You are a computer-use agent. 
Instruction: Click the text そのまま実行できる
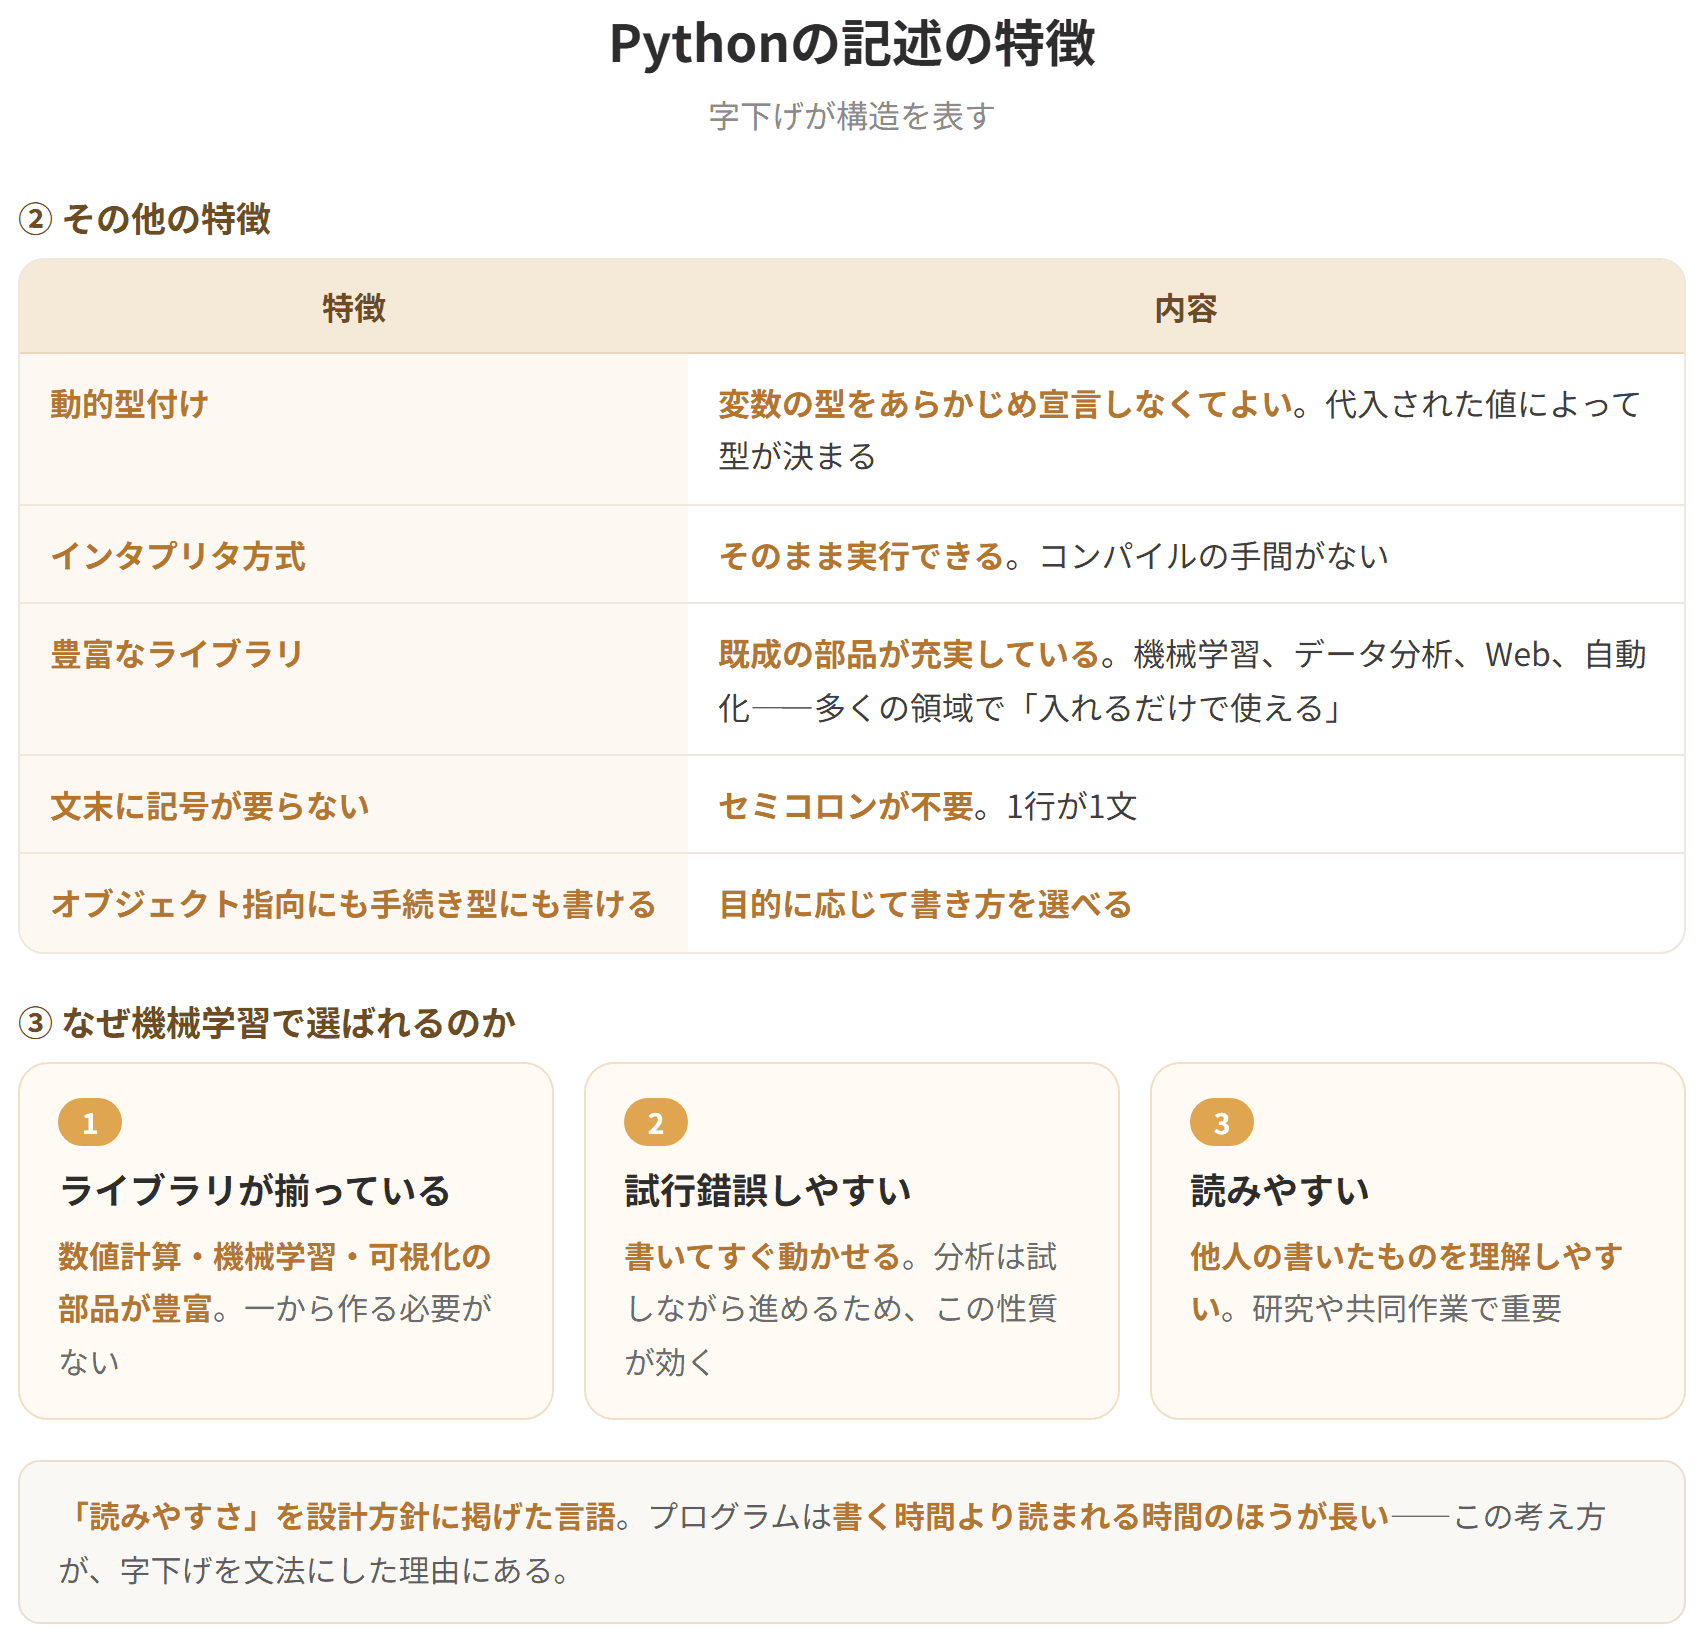(862, 556)
